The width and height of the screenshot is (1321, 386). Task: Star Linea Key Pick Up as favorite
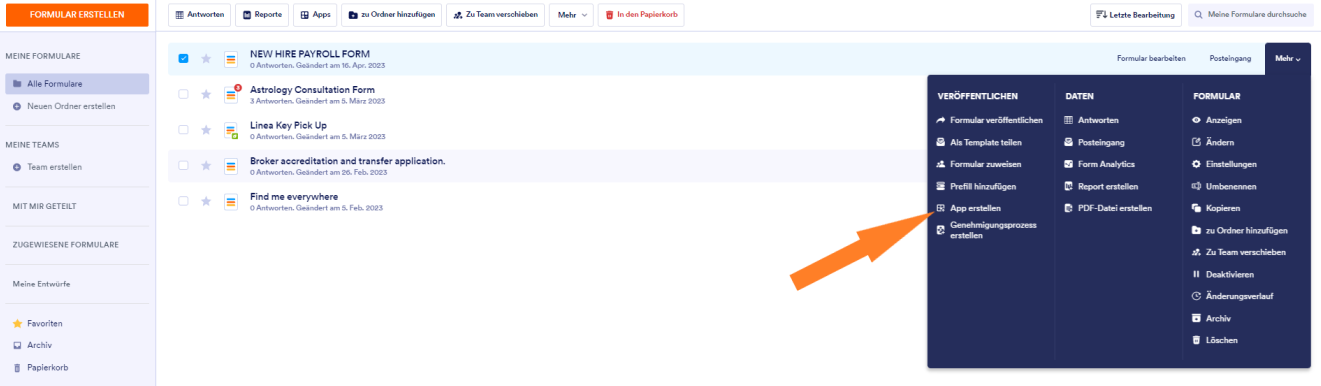[x=206, y=130]
